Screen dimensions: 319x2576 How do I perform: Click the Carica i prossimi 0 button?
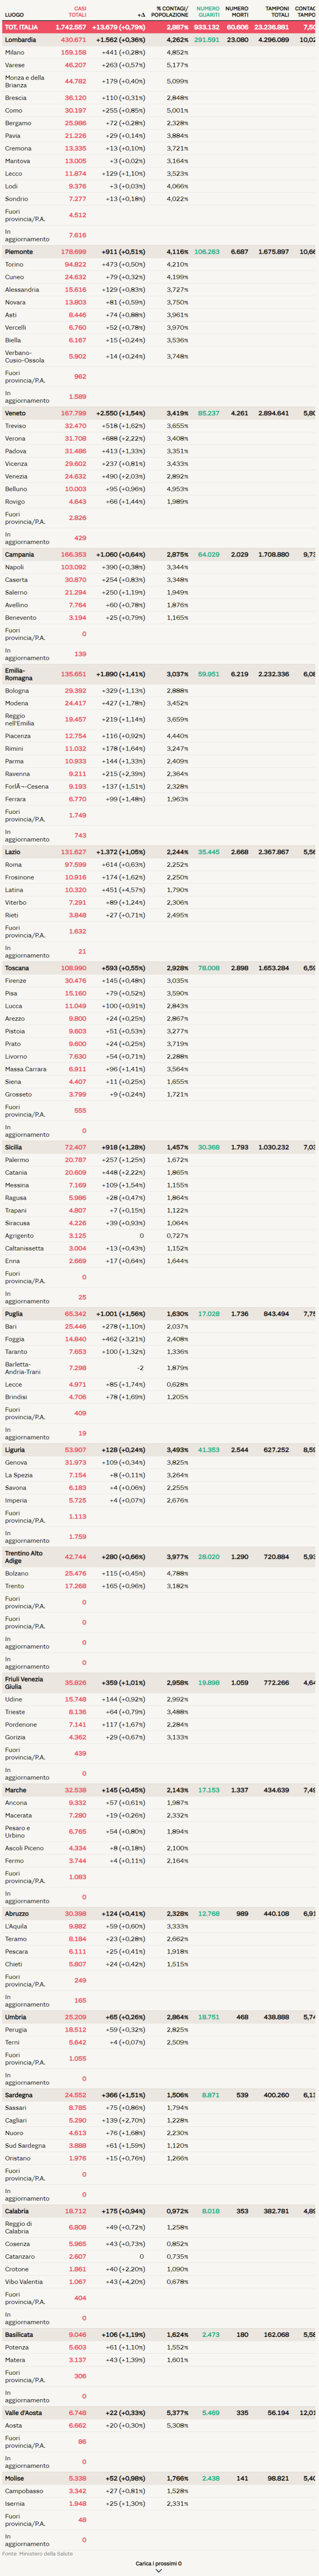click(159, 2563)
